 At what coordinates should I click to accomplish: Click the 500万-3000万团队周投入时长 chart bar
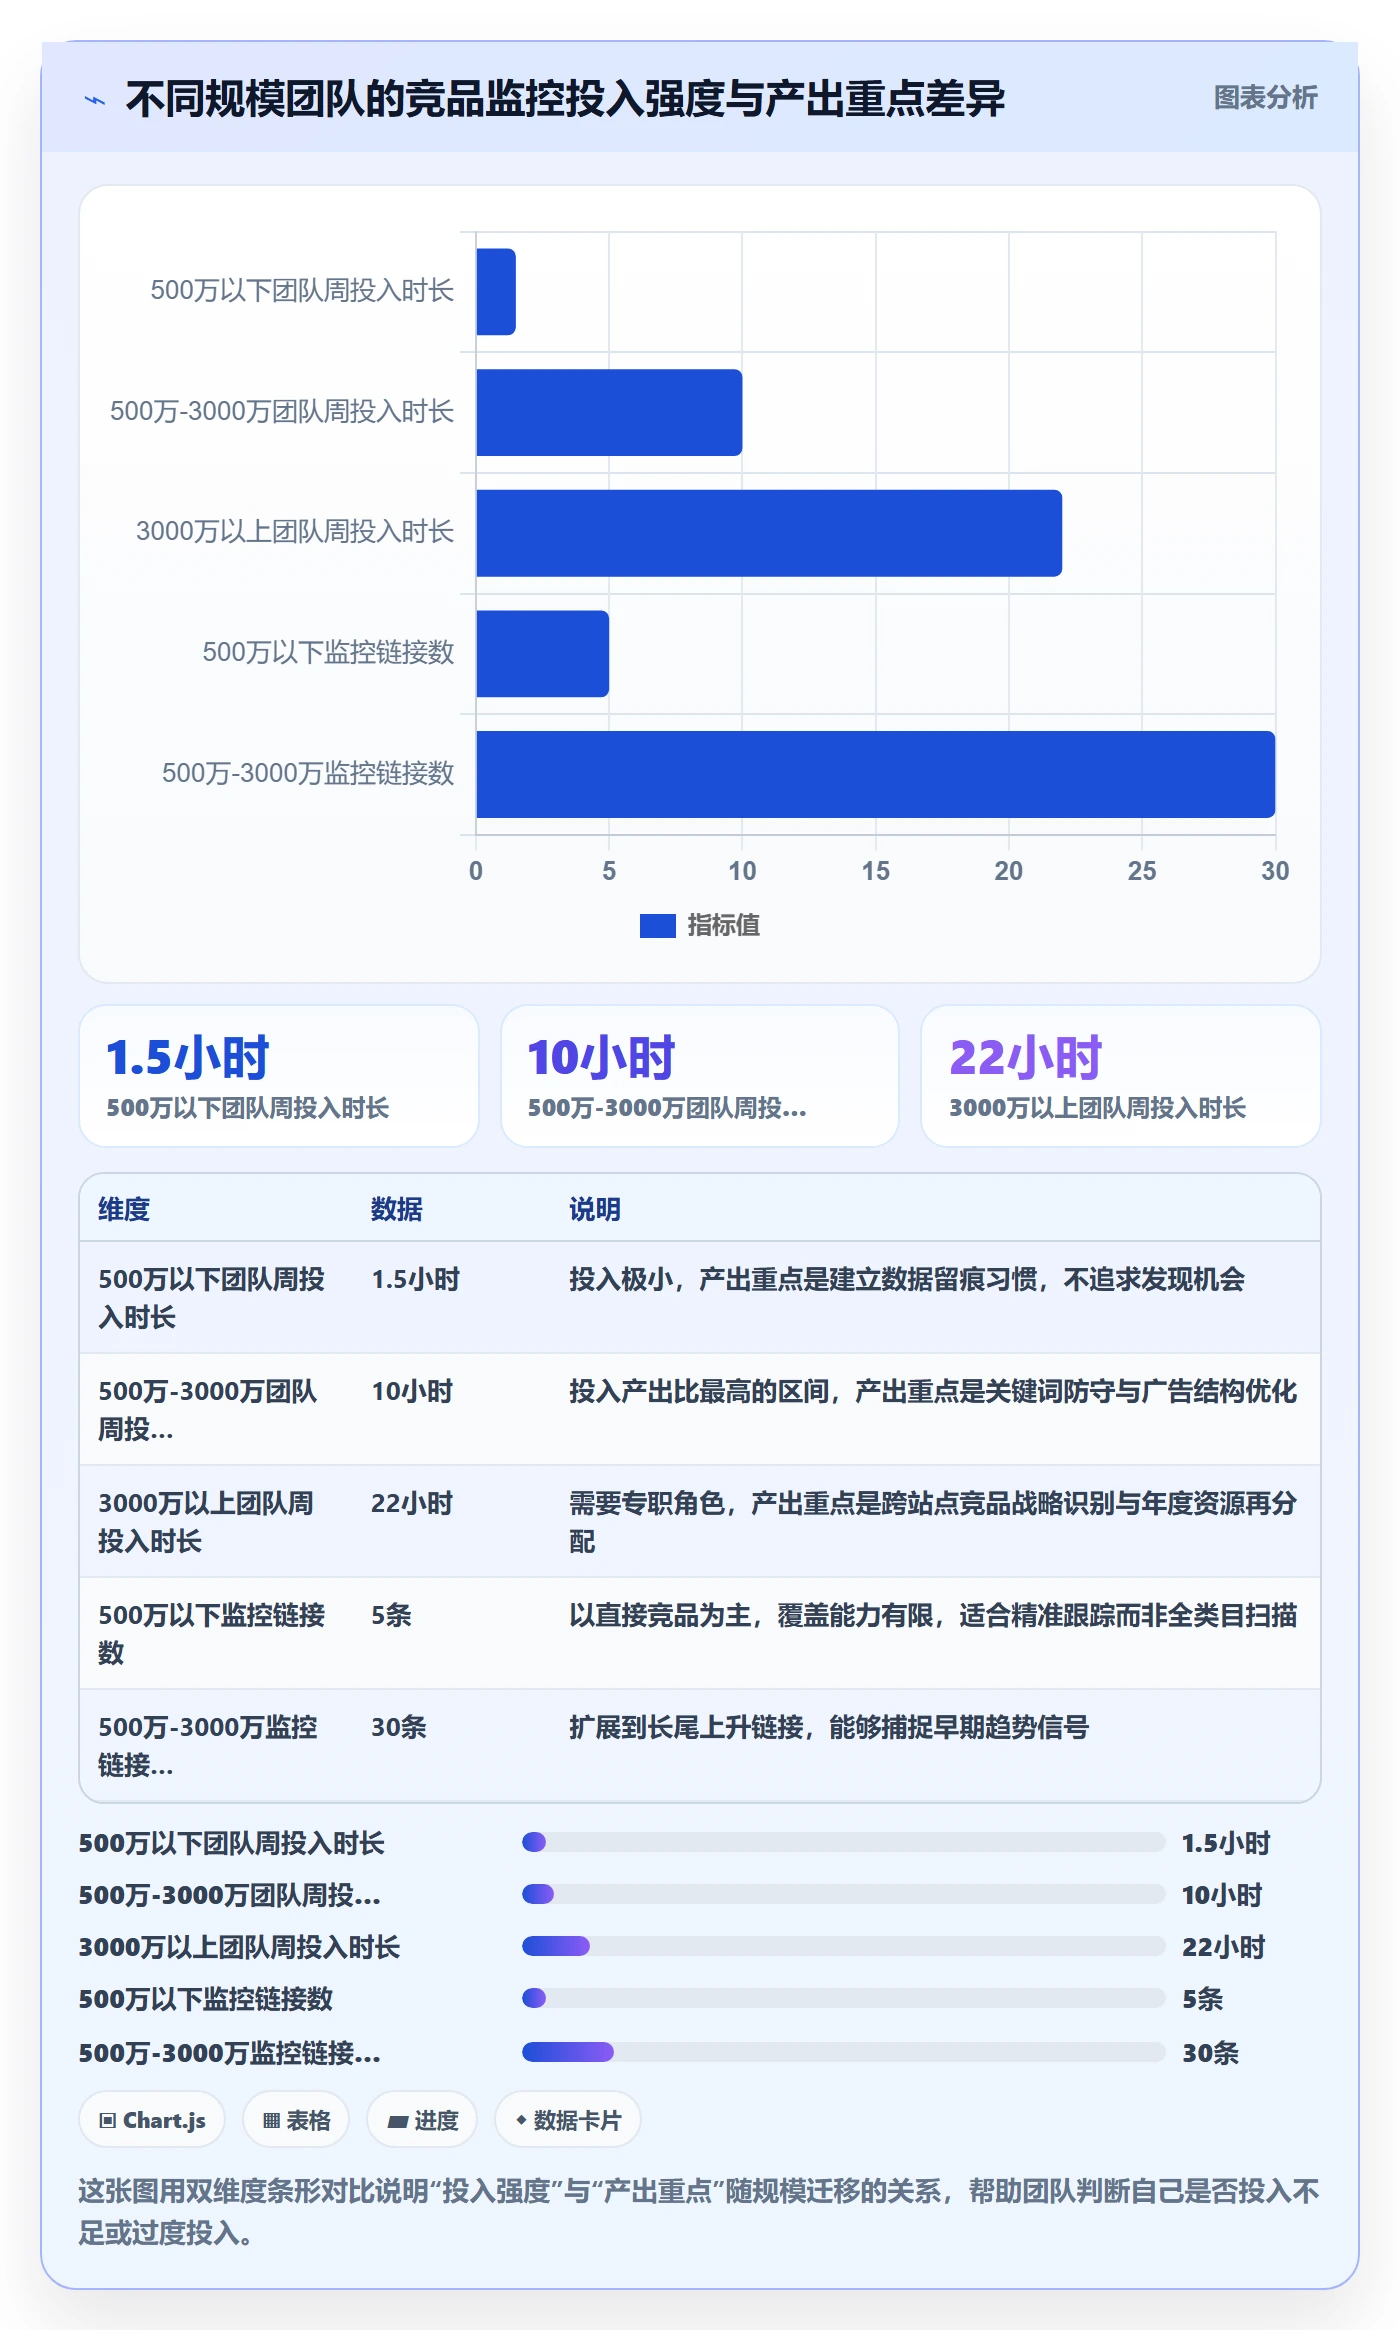[609, 412]
